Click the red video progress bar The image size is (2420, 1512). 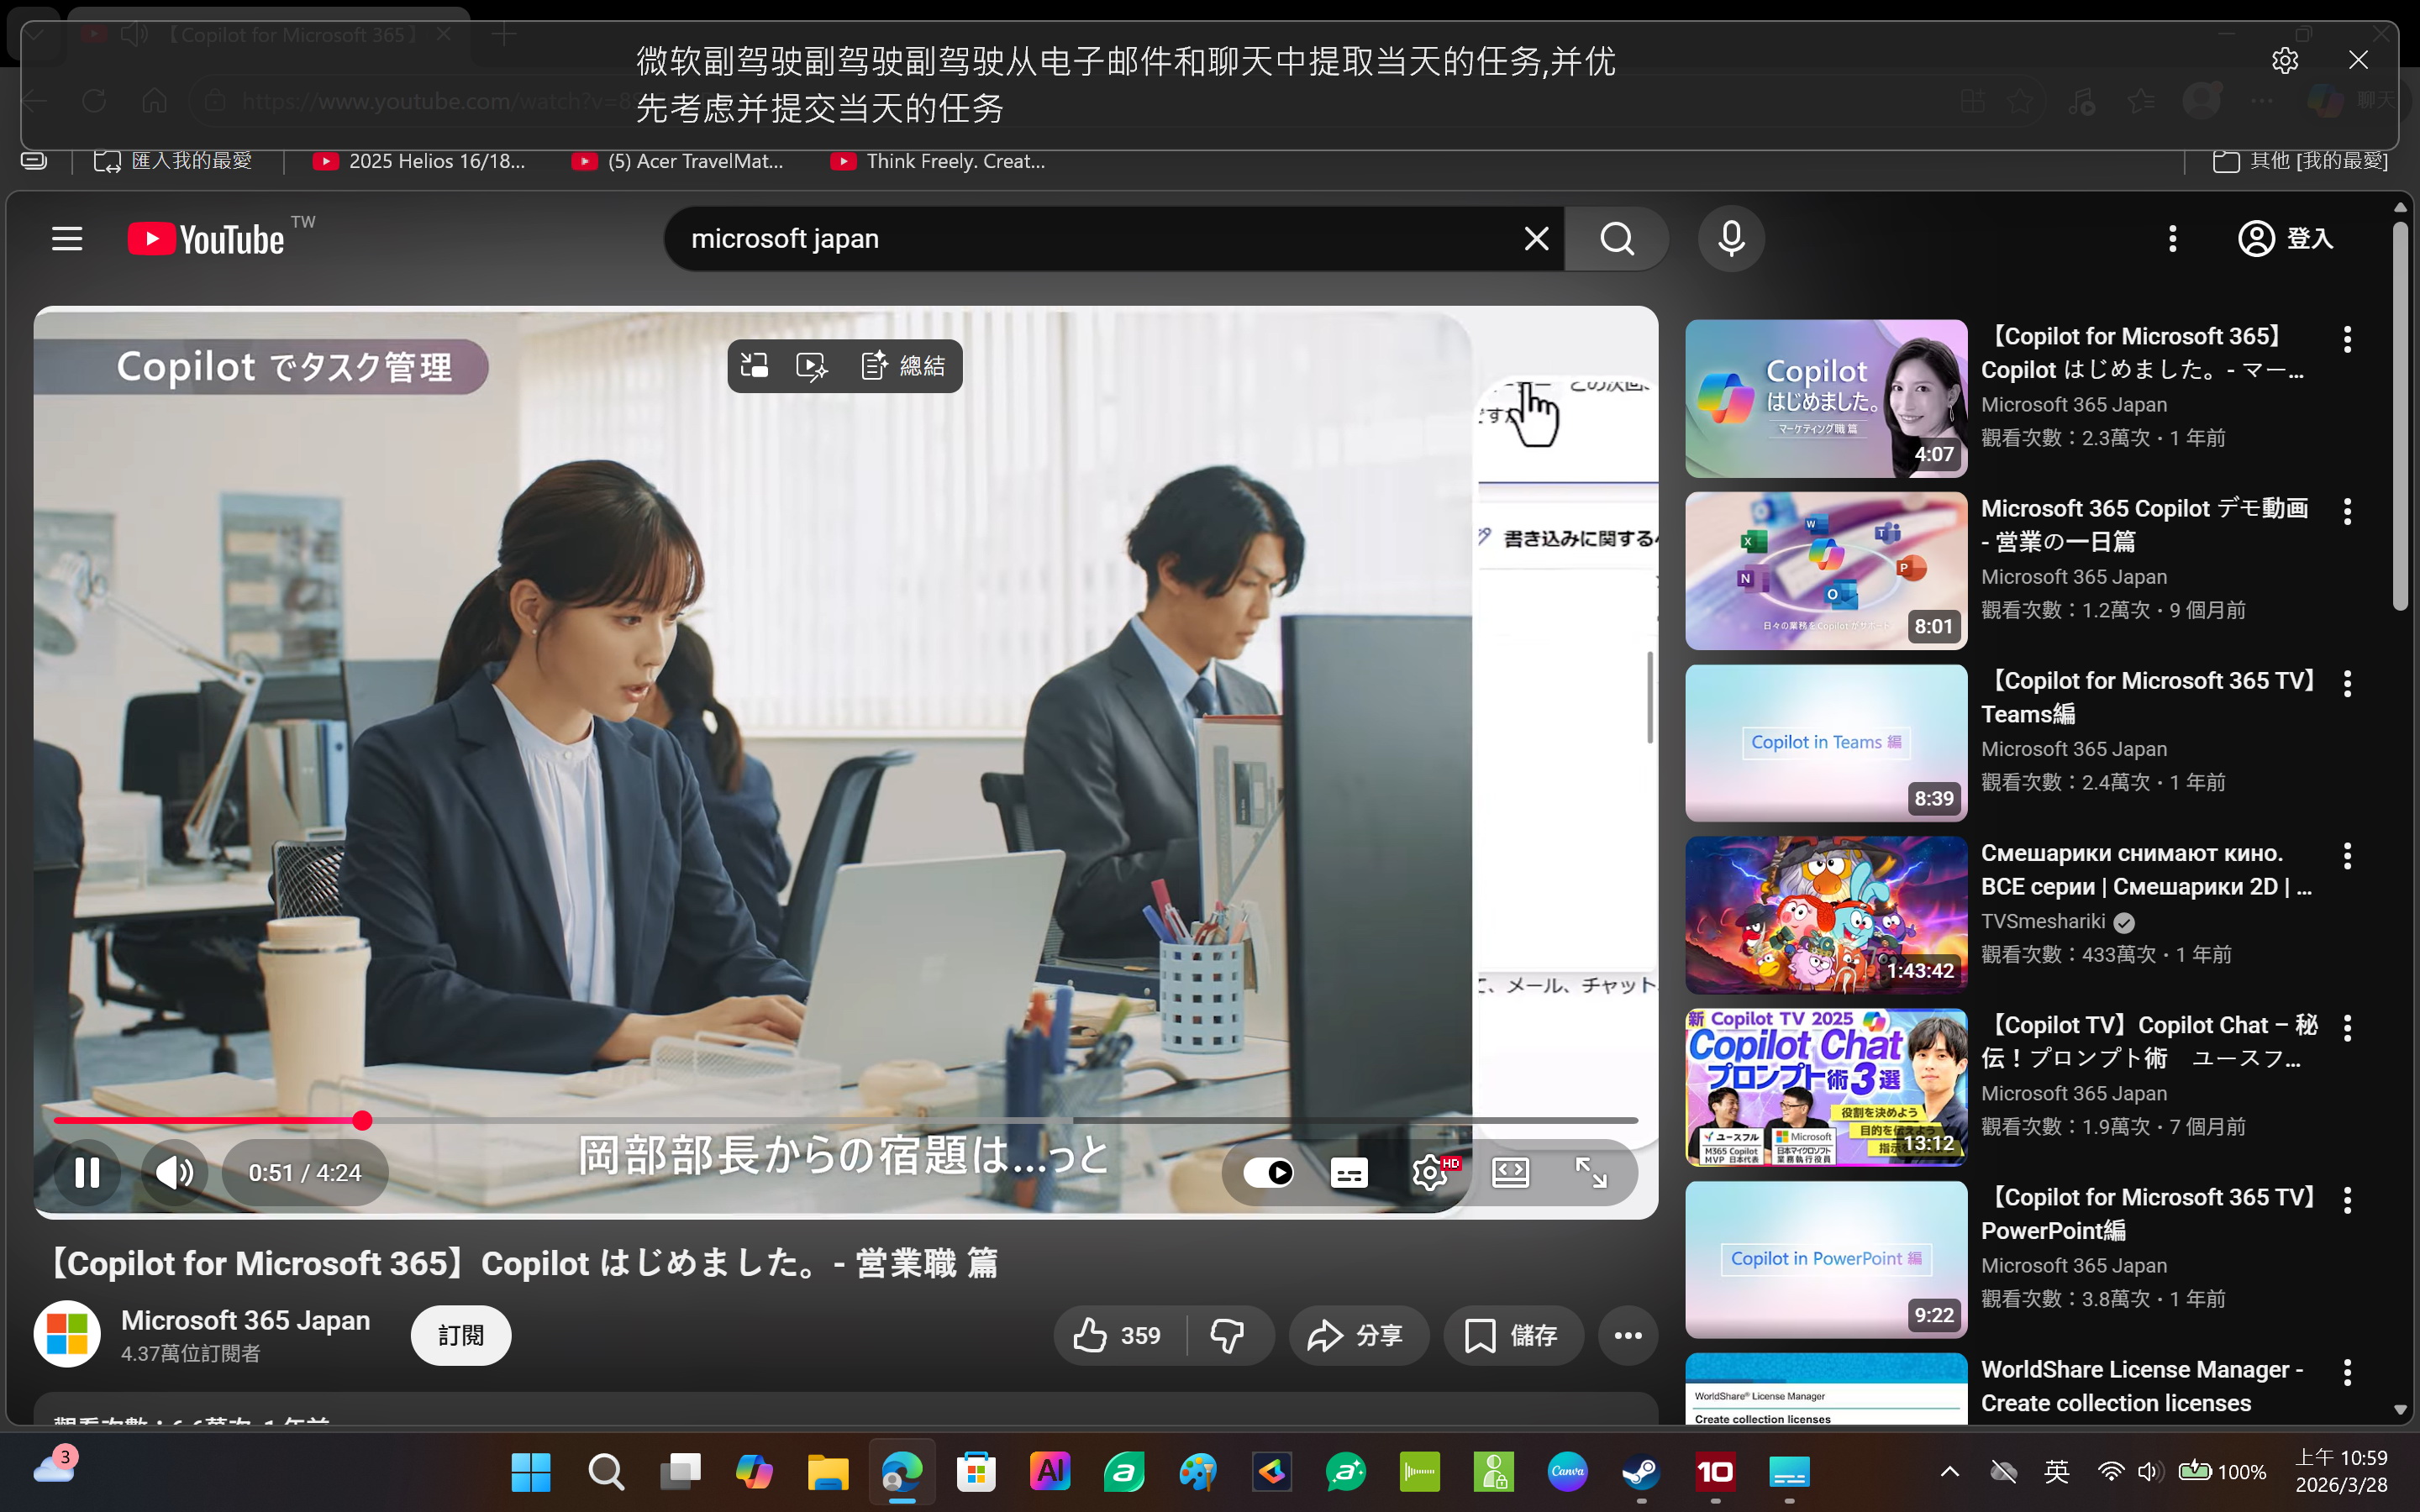(200, 1121)
